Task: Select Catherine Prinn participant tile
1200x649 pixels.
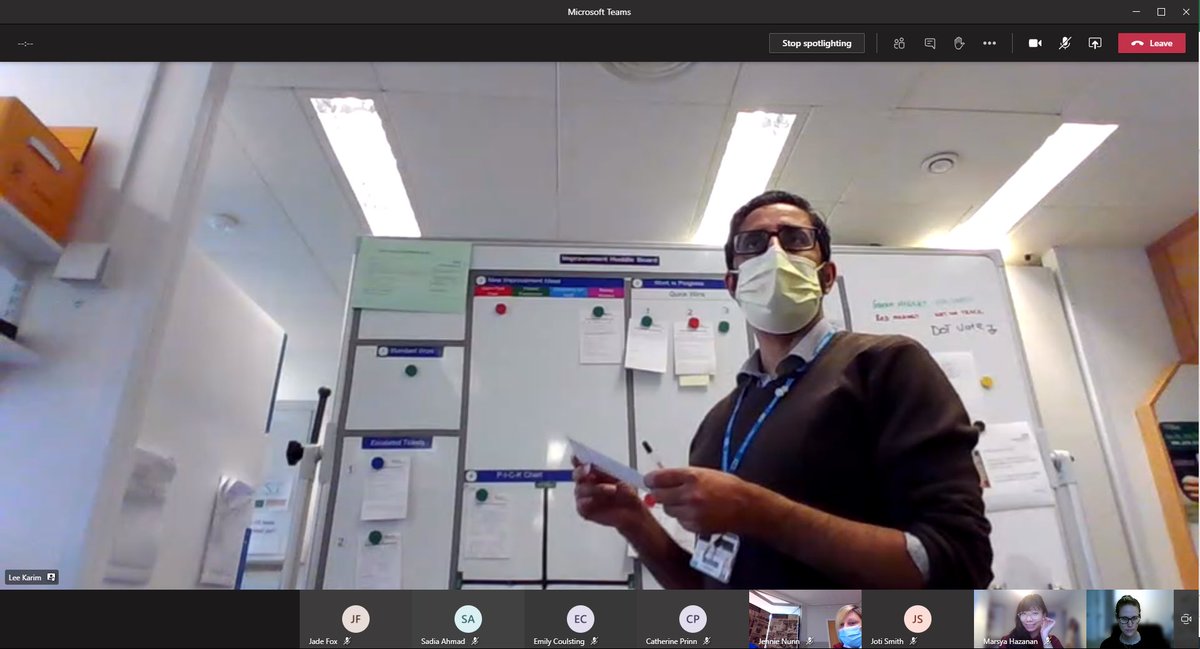Action: click(x=692, y=619)
